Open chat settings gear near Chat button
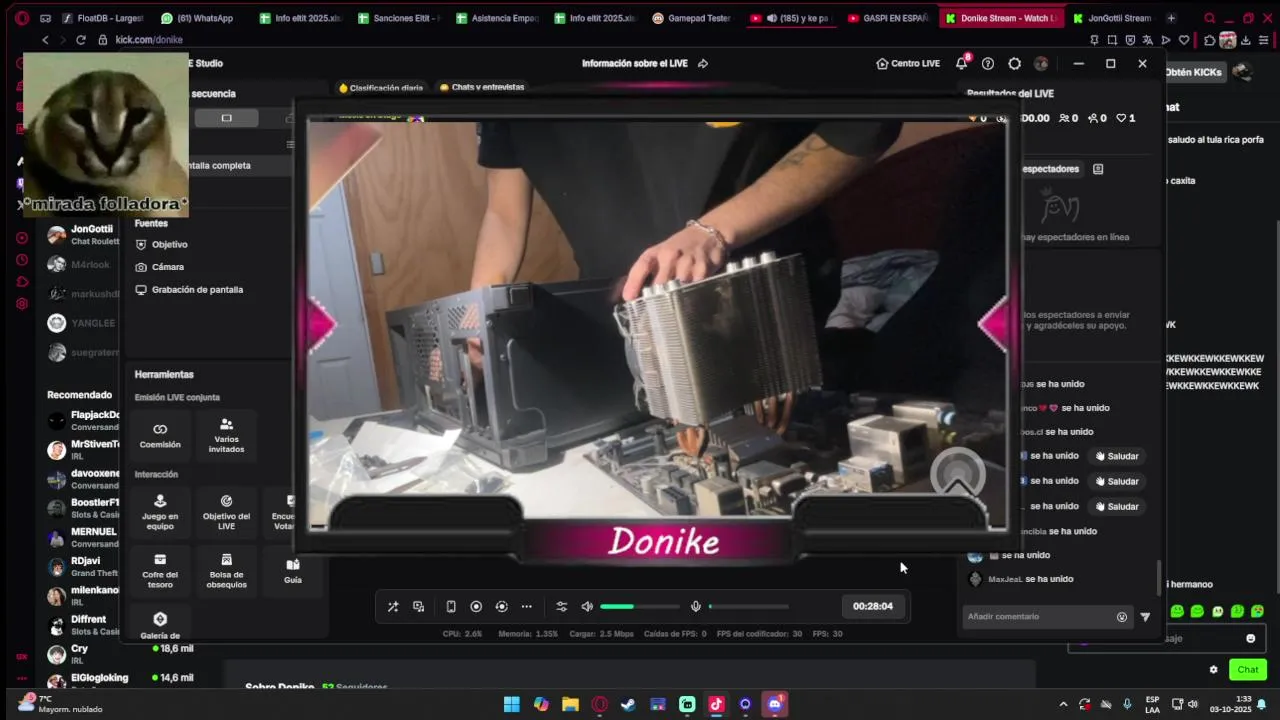This screenshot has height=720, width=1280. 1213,670
